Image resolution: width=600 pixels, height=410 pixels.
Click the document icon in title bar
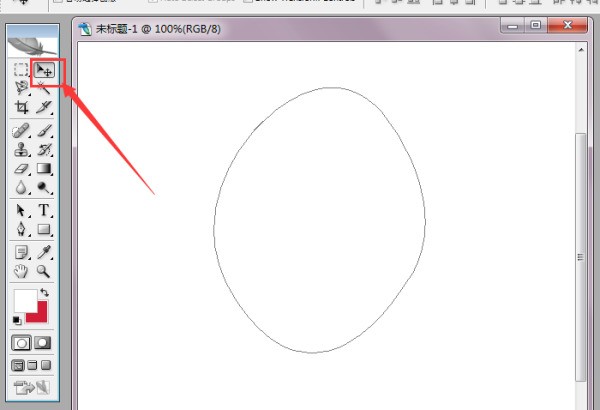click(x=85, y=29)
